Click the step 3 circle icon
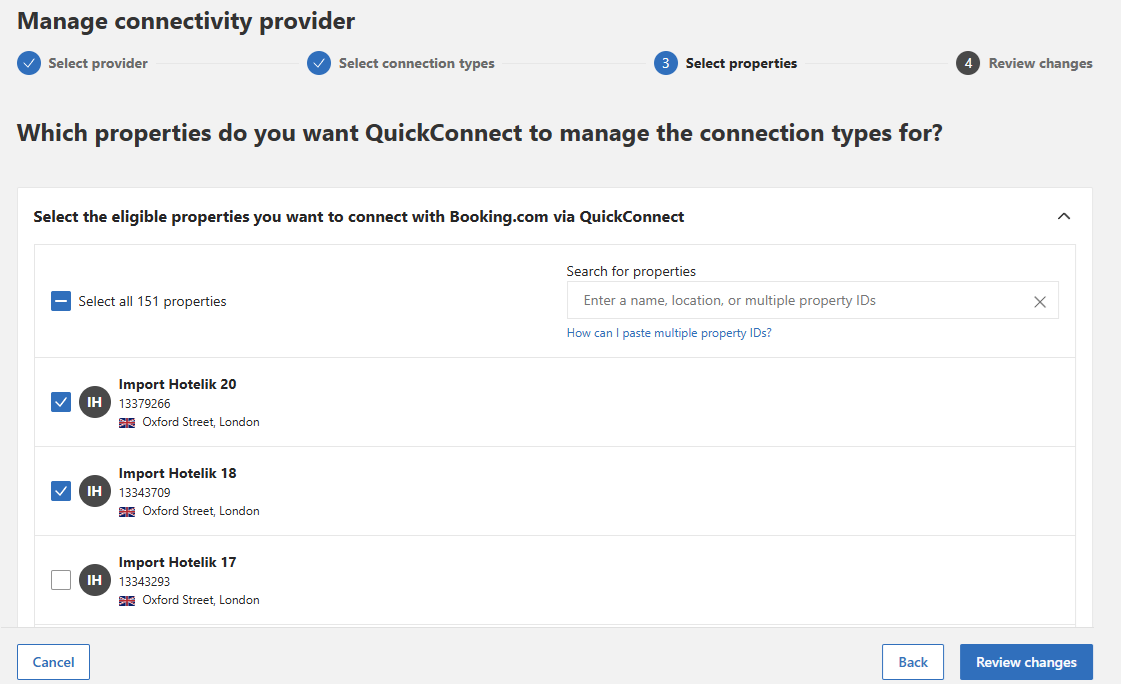 pyautogui.click(x=666, y=63)
